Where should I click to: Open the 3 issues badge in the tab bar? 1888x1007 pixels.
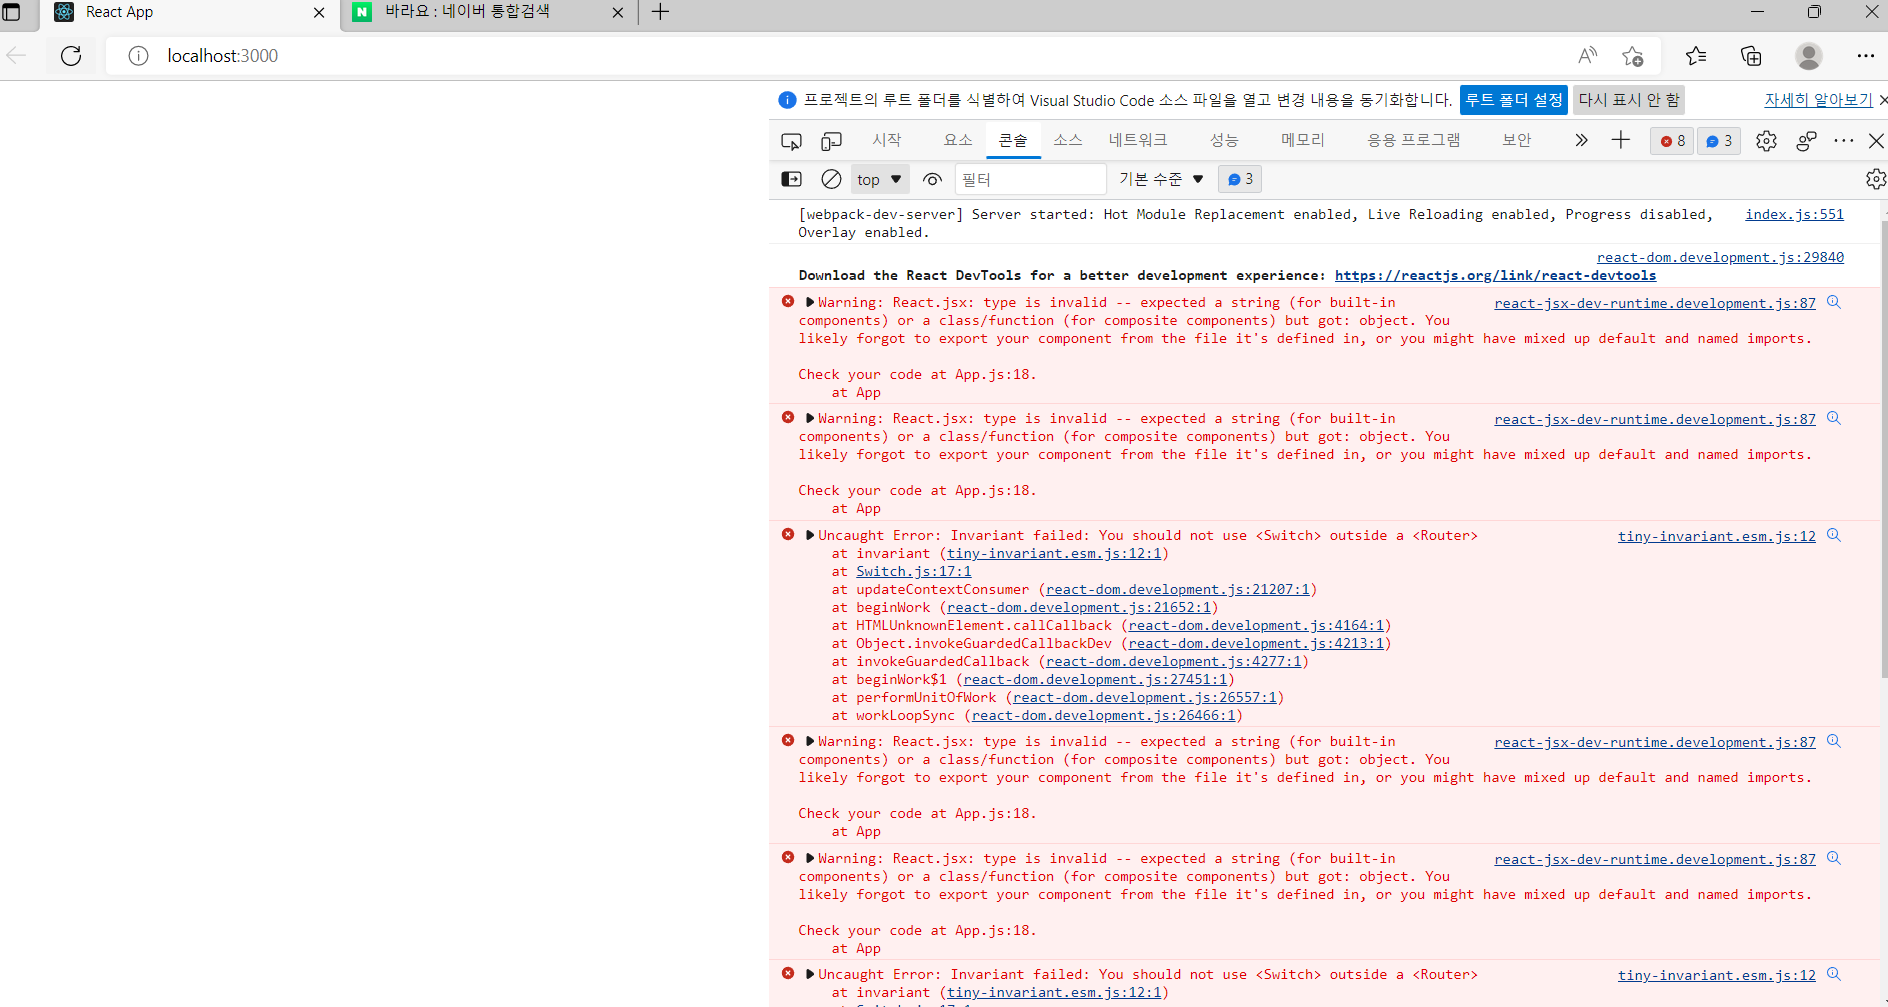click(1719, 141)
